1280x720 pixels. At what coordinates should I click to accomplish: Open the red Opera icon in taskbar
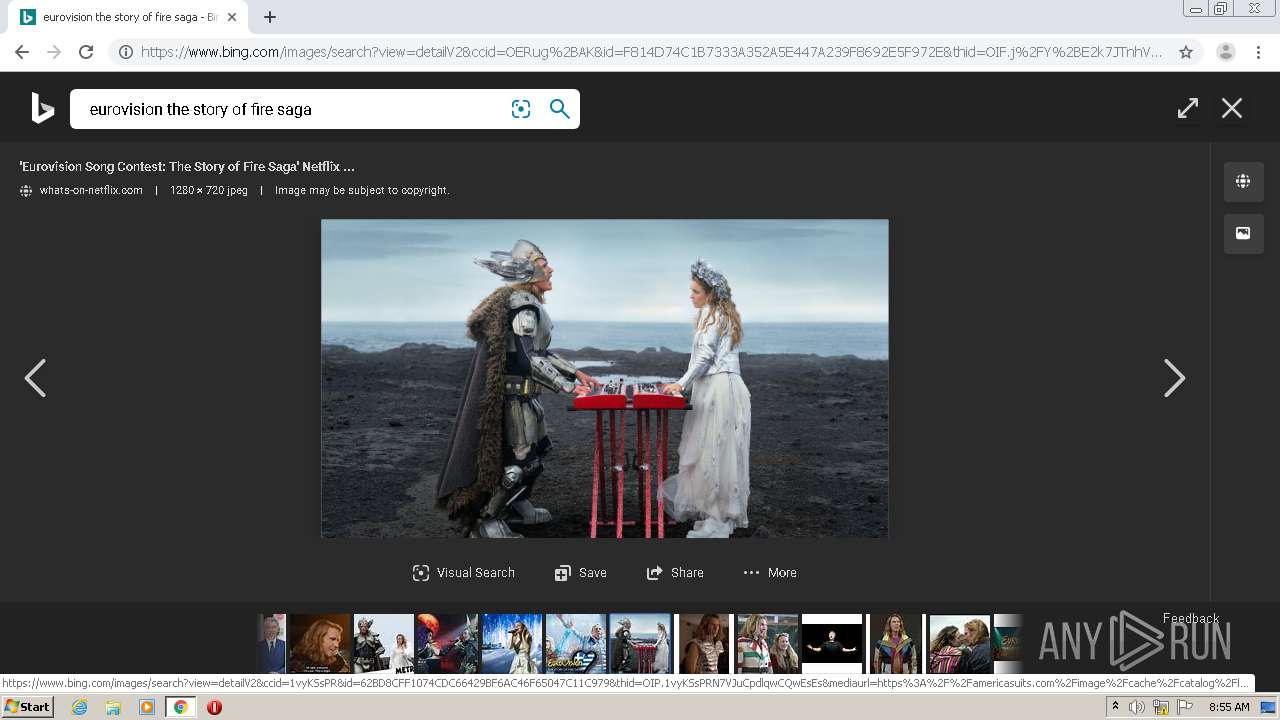(x=214, y=707)
